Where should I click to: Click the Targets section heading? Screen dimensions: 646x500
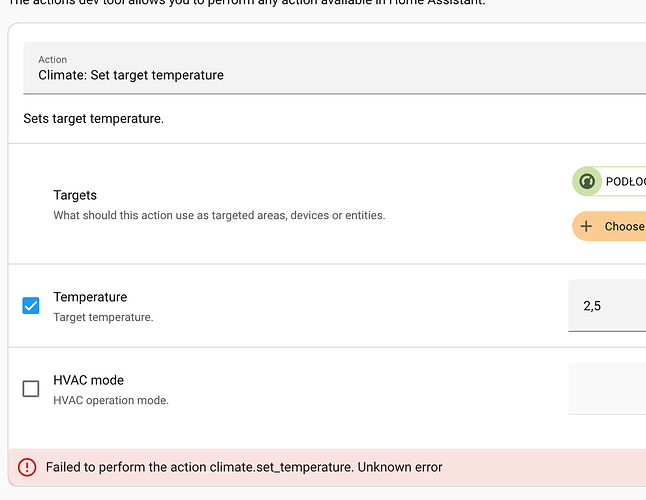(75, 195)
